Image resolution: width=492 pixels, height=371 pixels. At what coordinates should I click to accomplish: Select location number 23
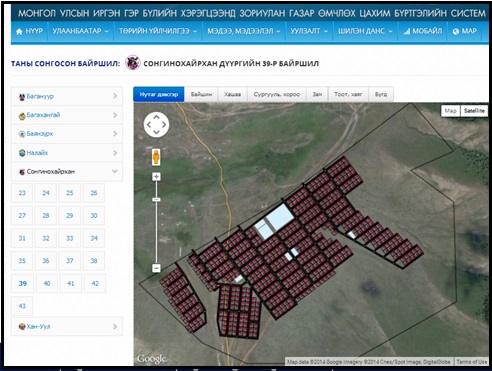tap(22, 193)
